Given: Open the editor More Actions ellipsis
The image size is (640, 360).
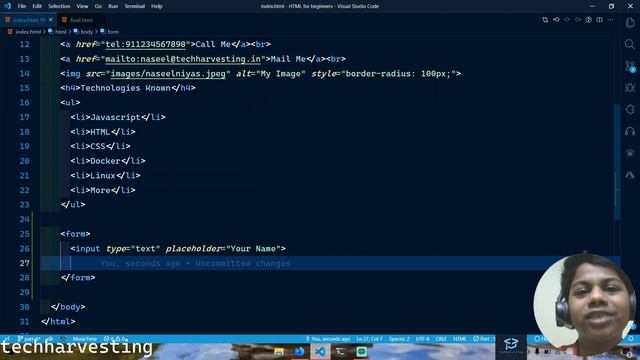Looking at the screenshot, I should (610, 20).
